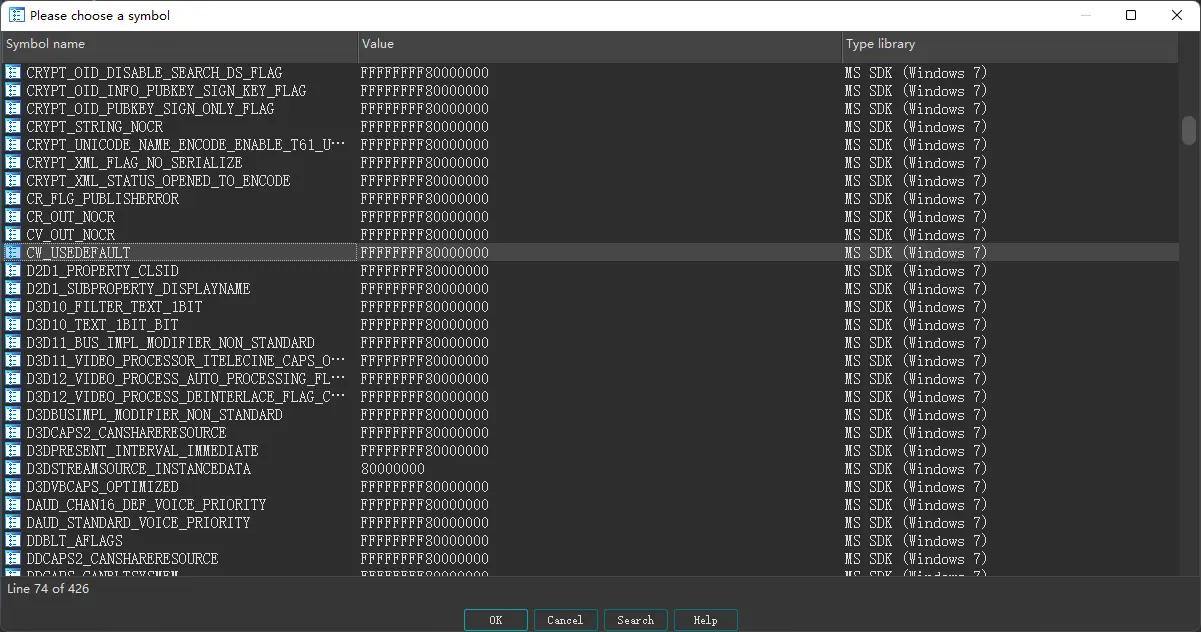Click icon beside D3DBUSIMPL_MODIFIER_NON_STANDARD

click(x=13, y=415)
